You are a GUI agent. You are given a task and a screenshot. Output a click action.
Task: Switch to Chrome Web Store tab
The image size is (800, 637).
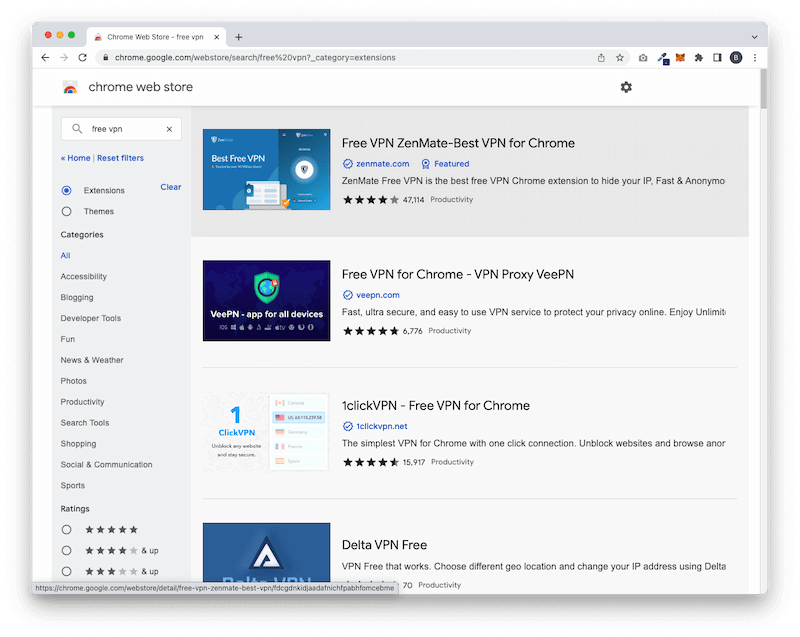[x=156, y=37]
